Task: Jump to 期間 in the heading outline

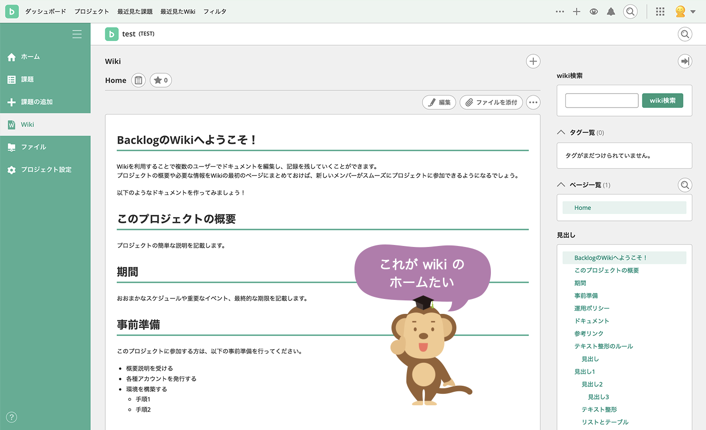Action: tap(580, 283)
